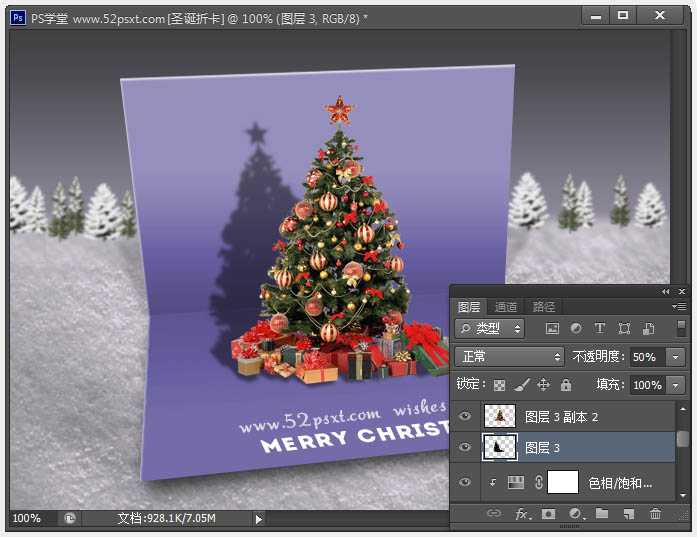Screen dimensions: 697x537
Task: Filter layers by type (T) icon
Action: point(600,329)
